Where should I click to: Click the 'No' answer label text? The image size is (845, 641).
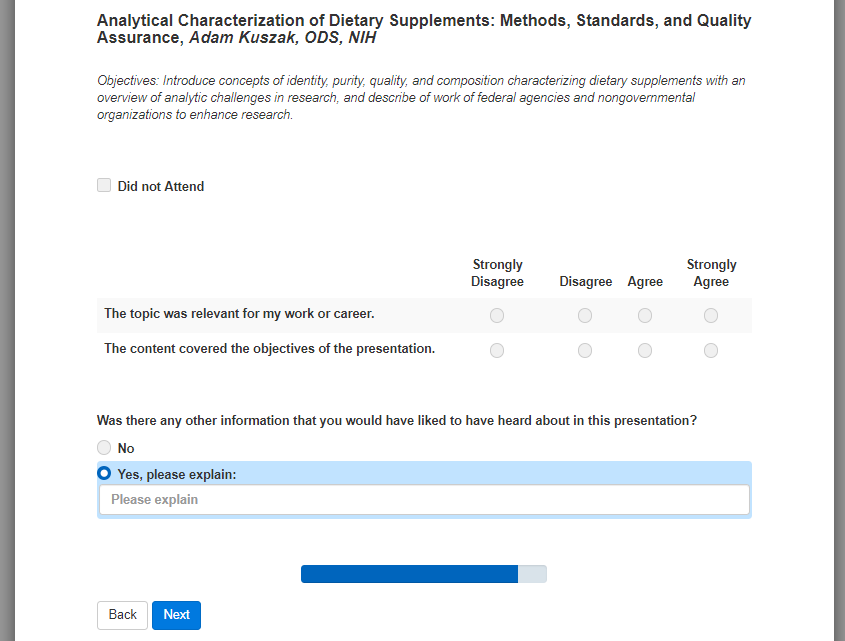(126, 449)
